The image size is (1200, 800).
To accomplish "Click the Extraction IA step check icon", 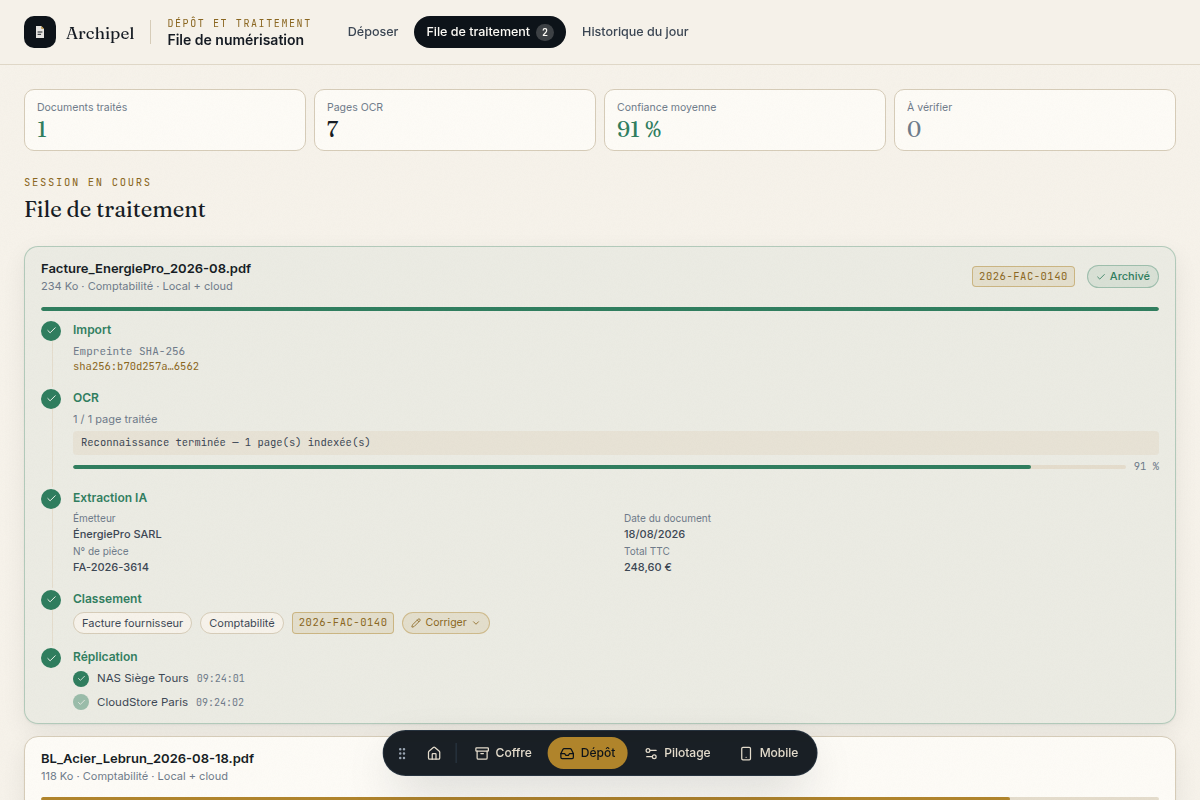I will [x=51, y=498].
